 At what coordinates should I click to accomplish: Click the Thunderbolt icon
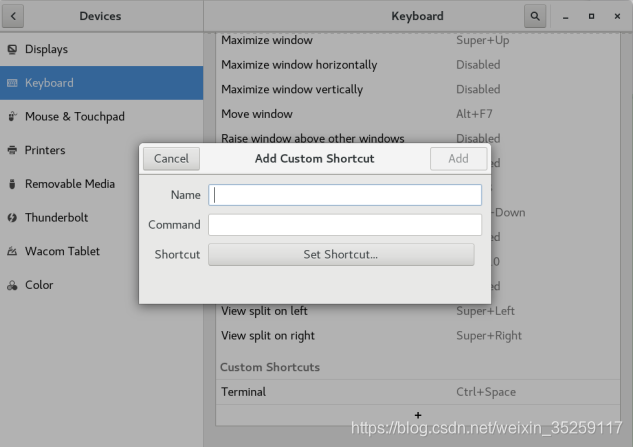click(12, 218)
